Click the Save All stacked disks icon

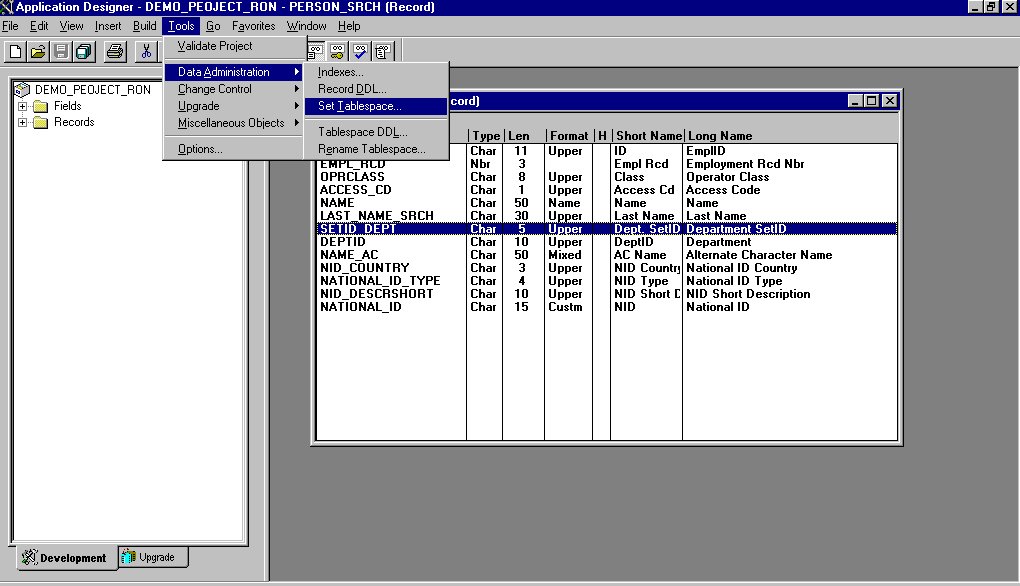click(84, 51)
